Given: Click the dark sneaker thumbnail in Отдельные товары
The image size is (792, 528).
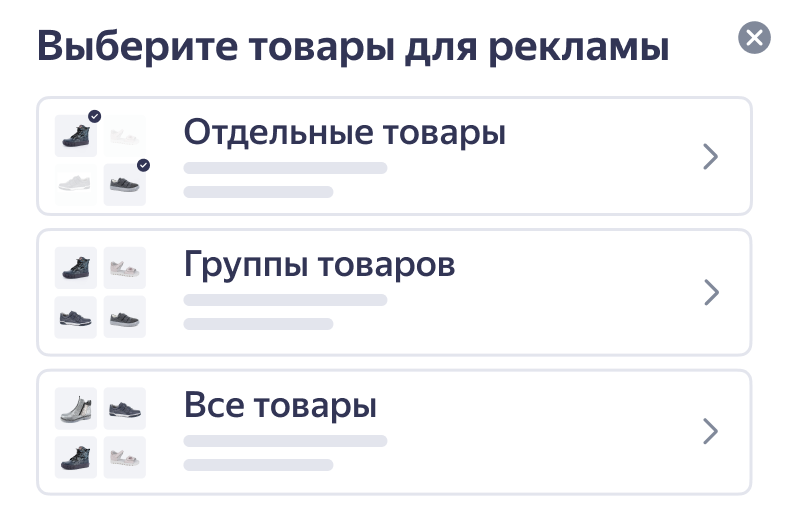Looking at the screenshot, I should [x=124, y=185].
